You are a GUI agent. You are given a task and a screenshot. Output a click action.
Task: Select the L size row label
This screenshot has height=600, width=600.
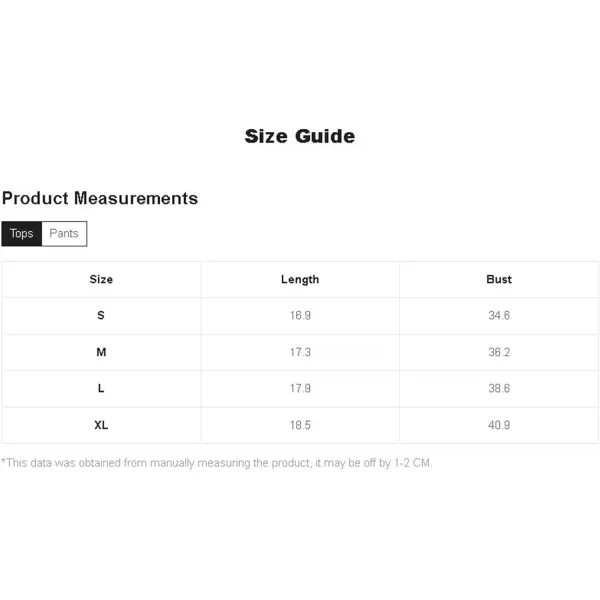(x=101, y=388)
